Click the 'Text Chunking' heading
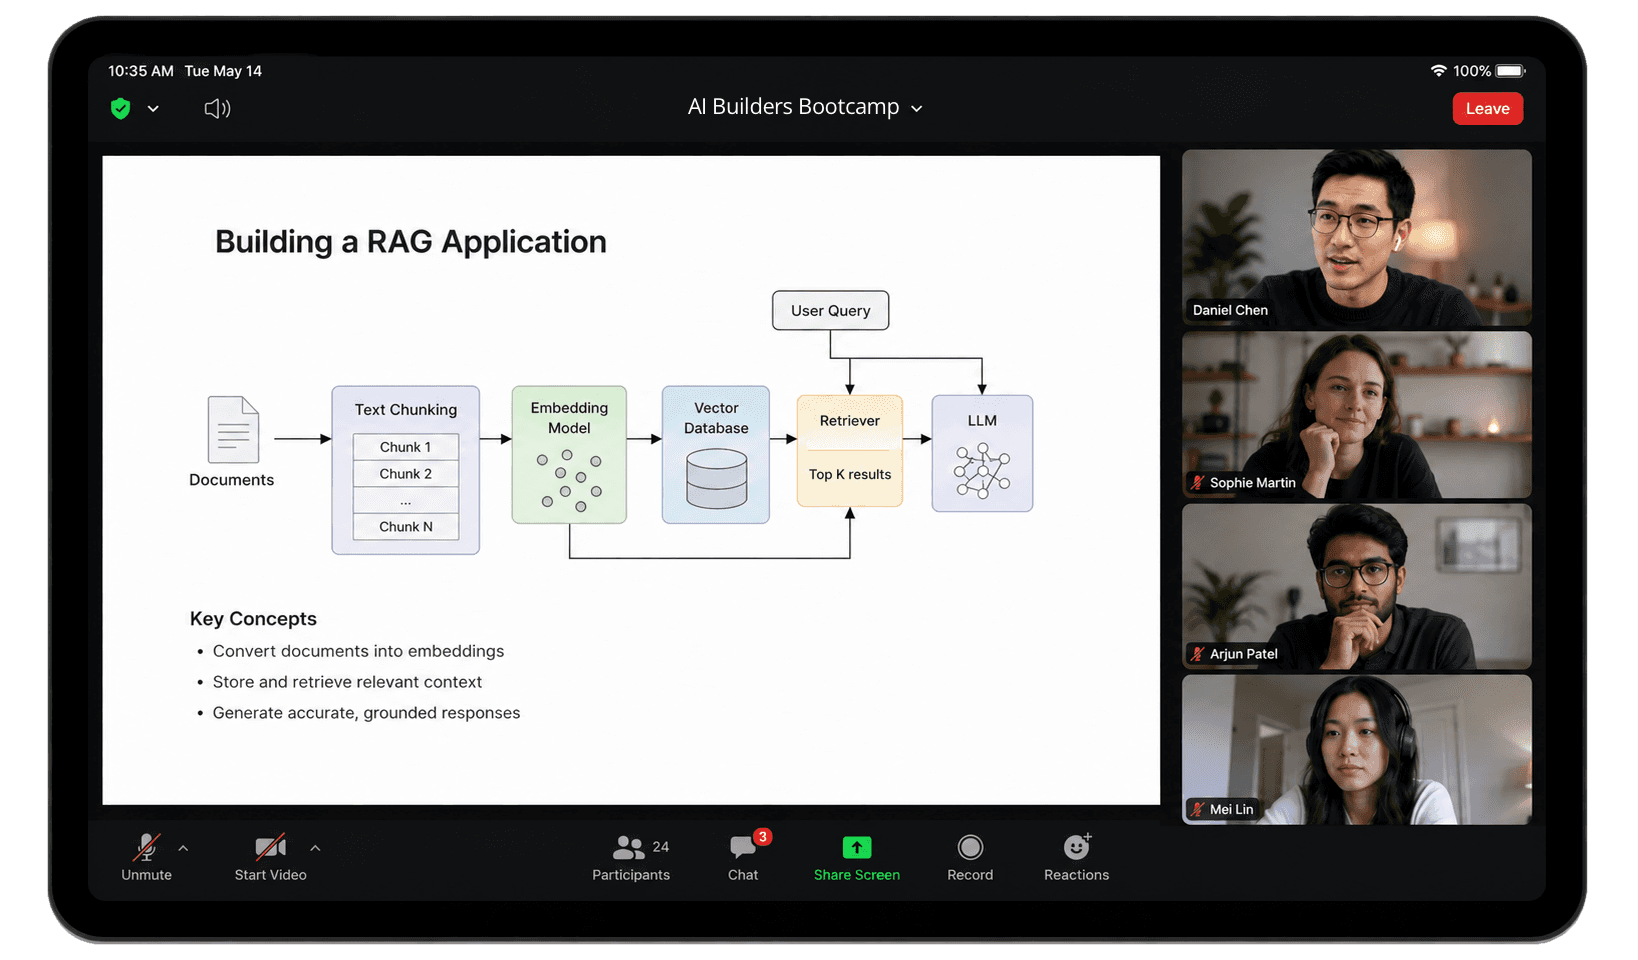This screenshot has width=1638, height=960. coord(406,410)
